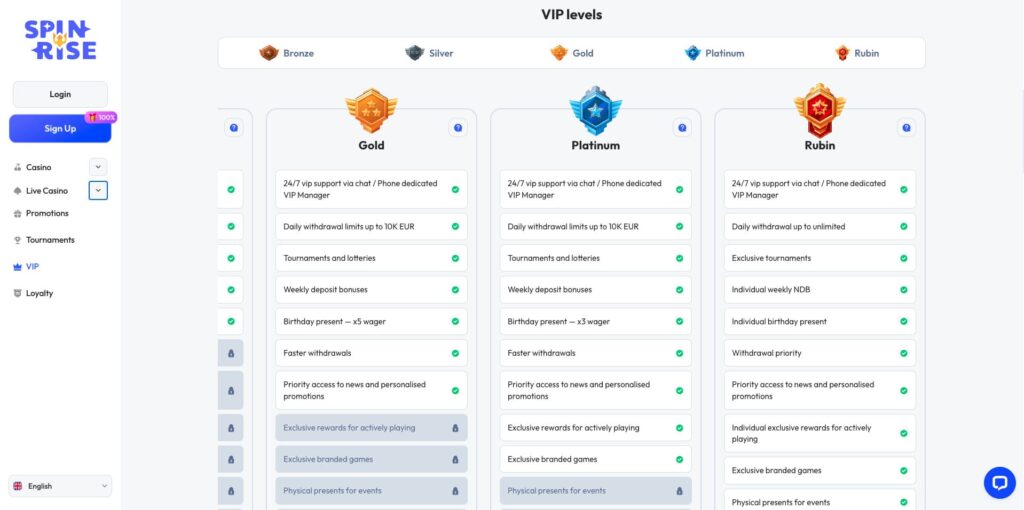Click the checkmark beside Gold's Faster withdrawals
Viewport: 1024px width, 510px height.
click(455, 353)
